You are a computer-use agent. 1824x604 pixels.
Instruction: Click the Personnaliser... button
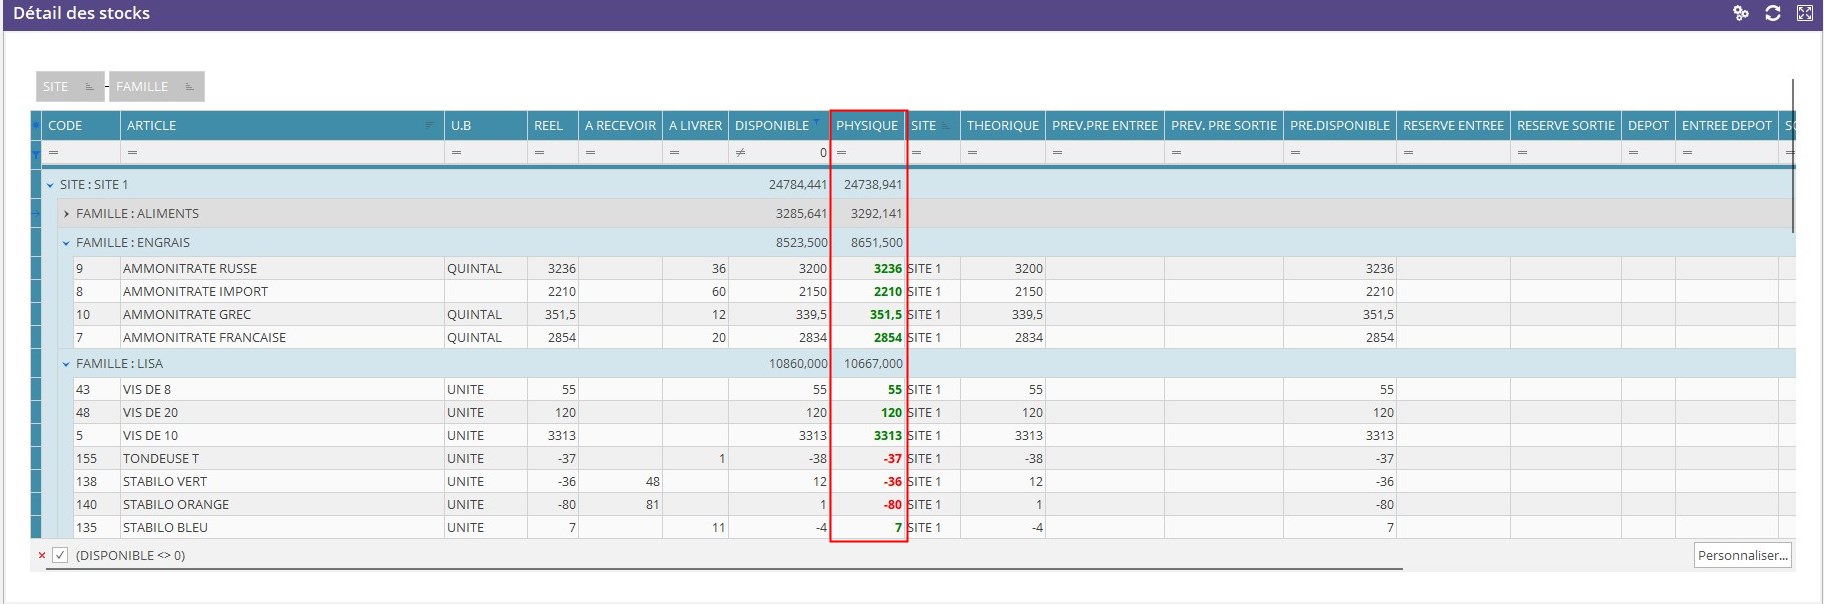click(1742, 555)
